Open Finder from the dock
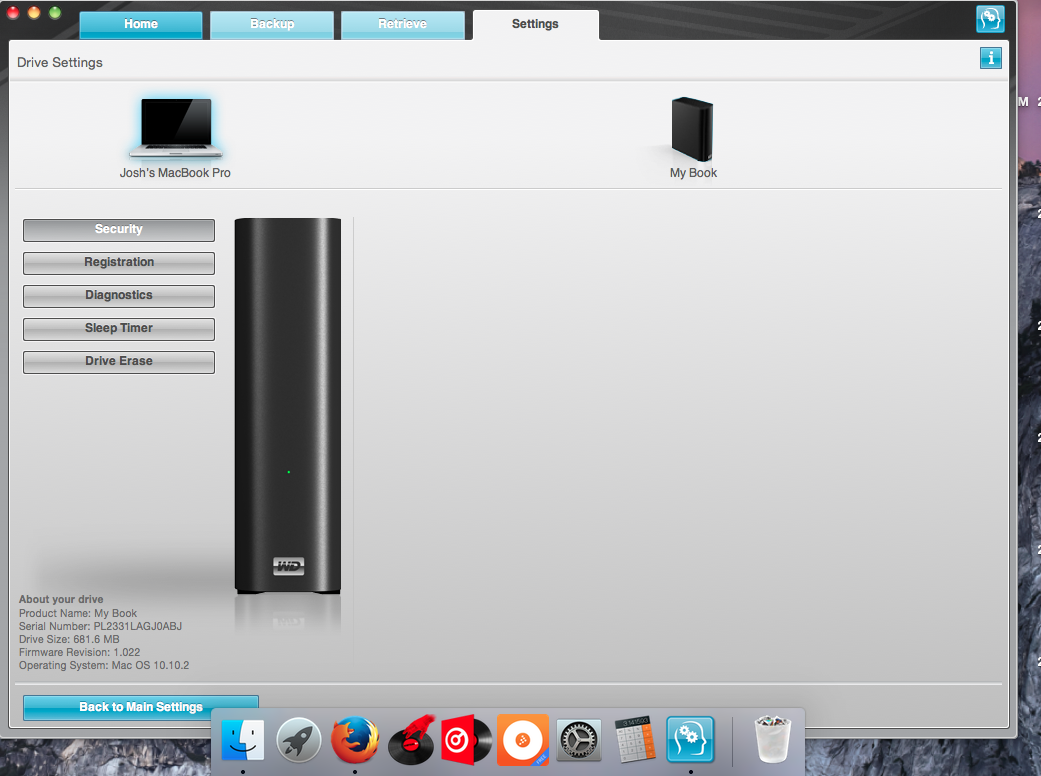This screenshot has width=1041, height=776. coord(242,740)
